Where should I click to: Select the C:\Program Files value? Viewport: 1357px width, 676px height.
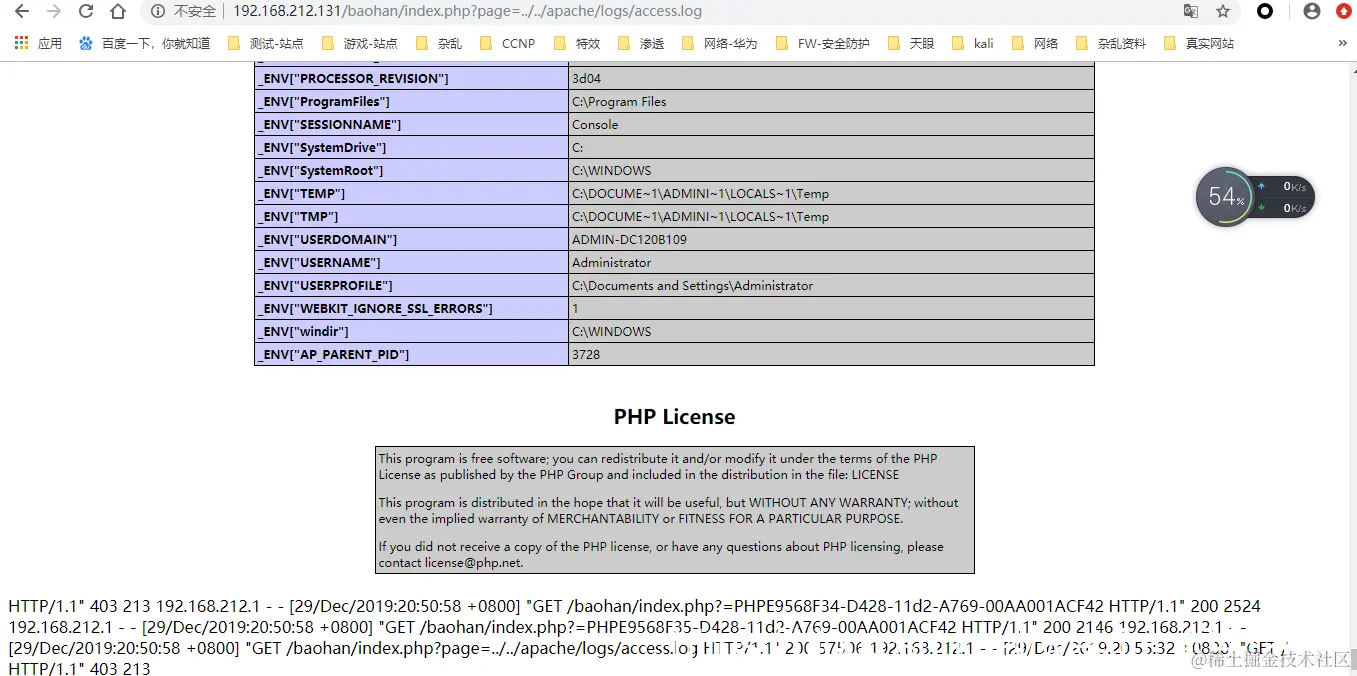coord(619,101)
